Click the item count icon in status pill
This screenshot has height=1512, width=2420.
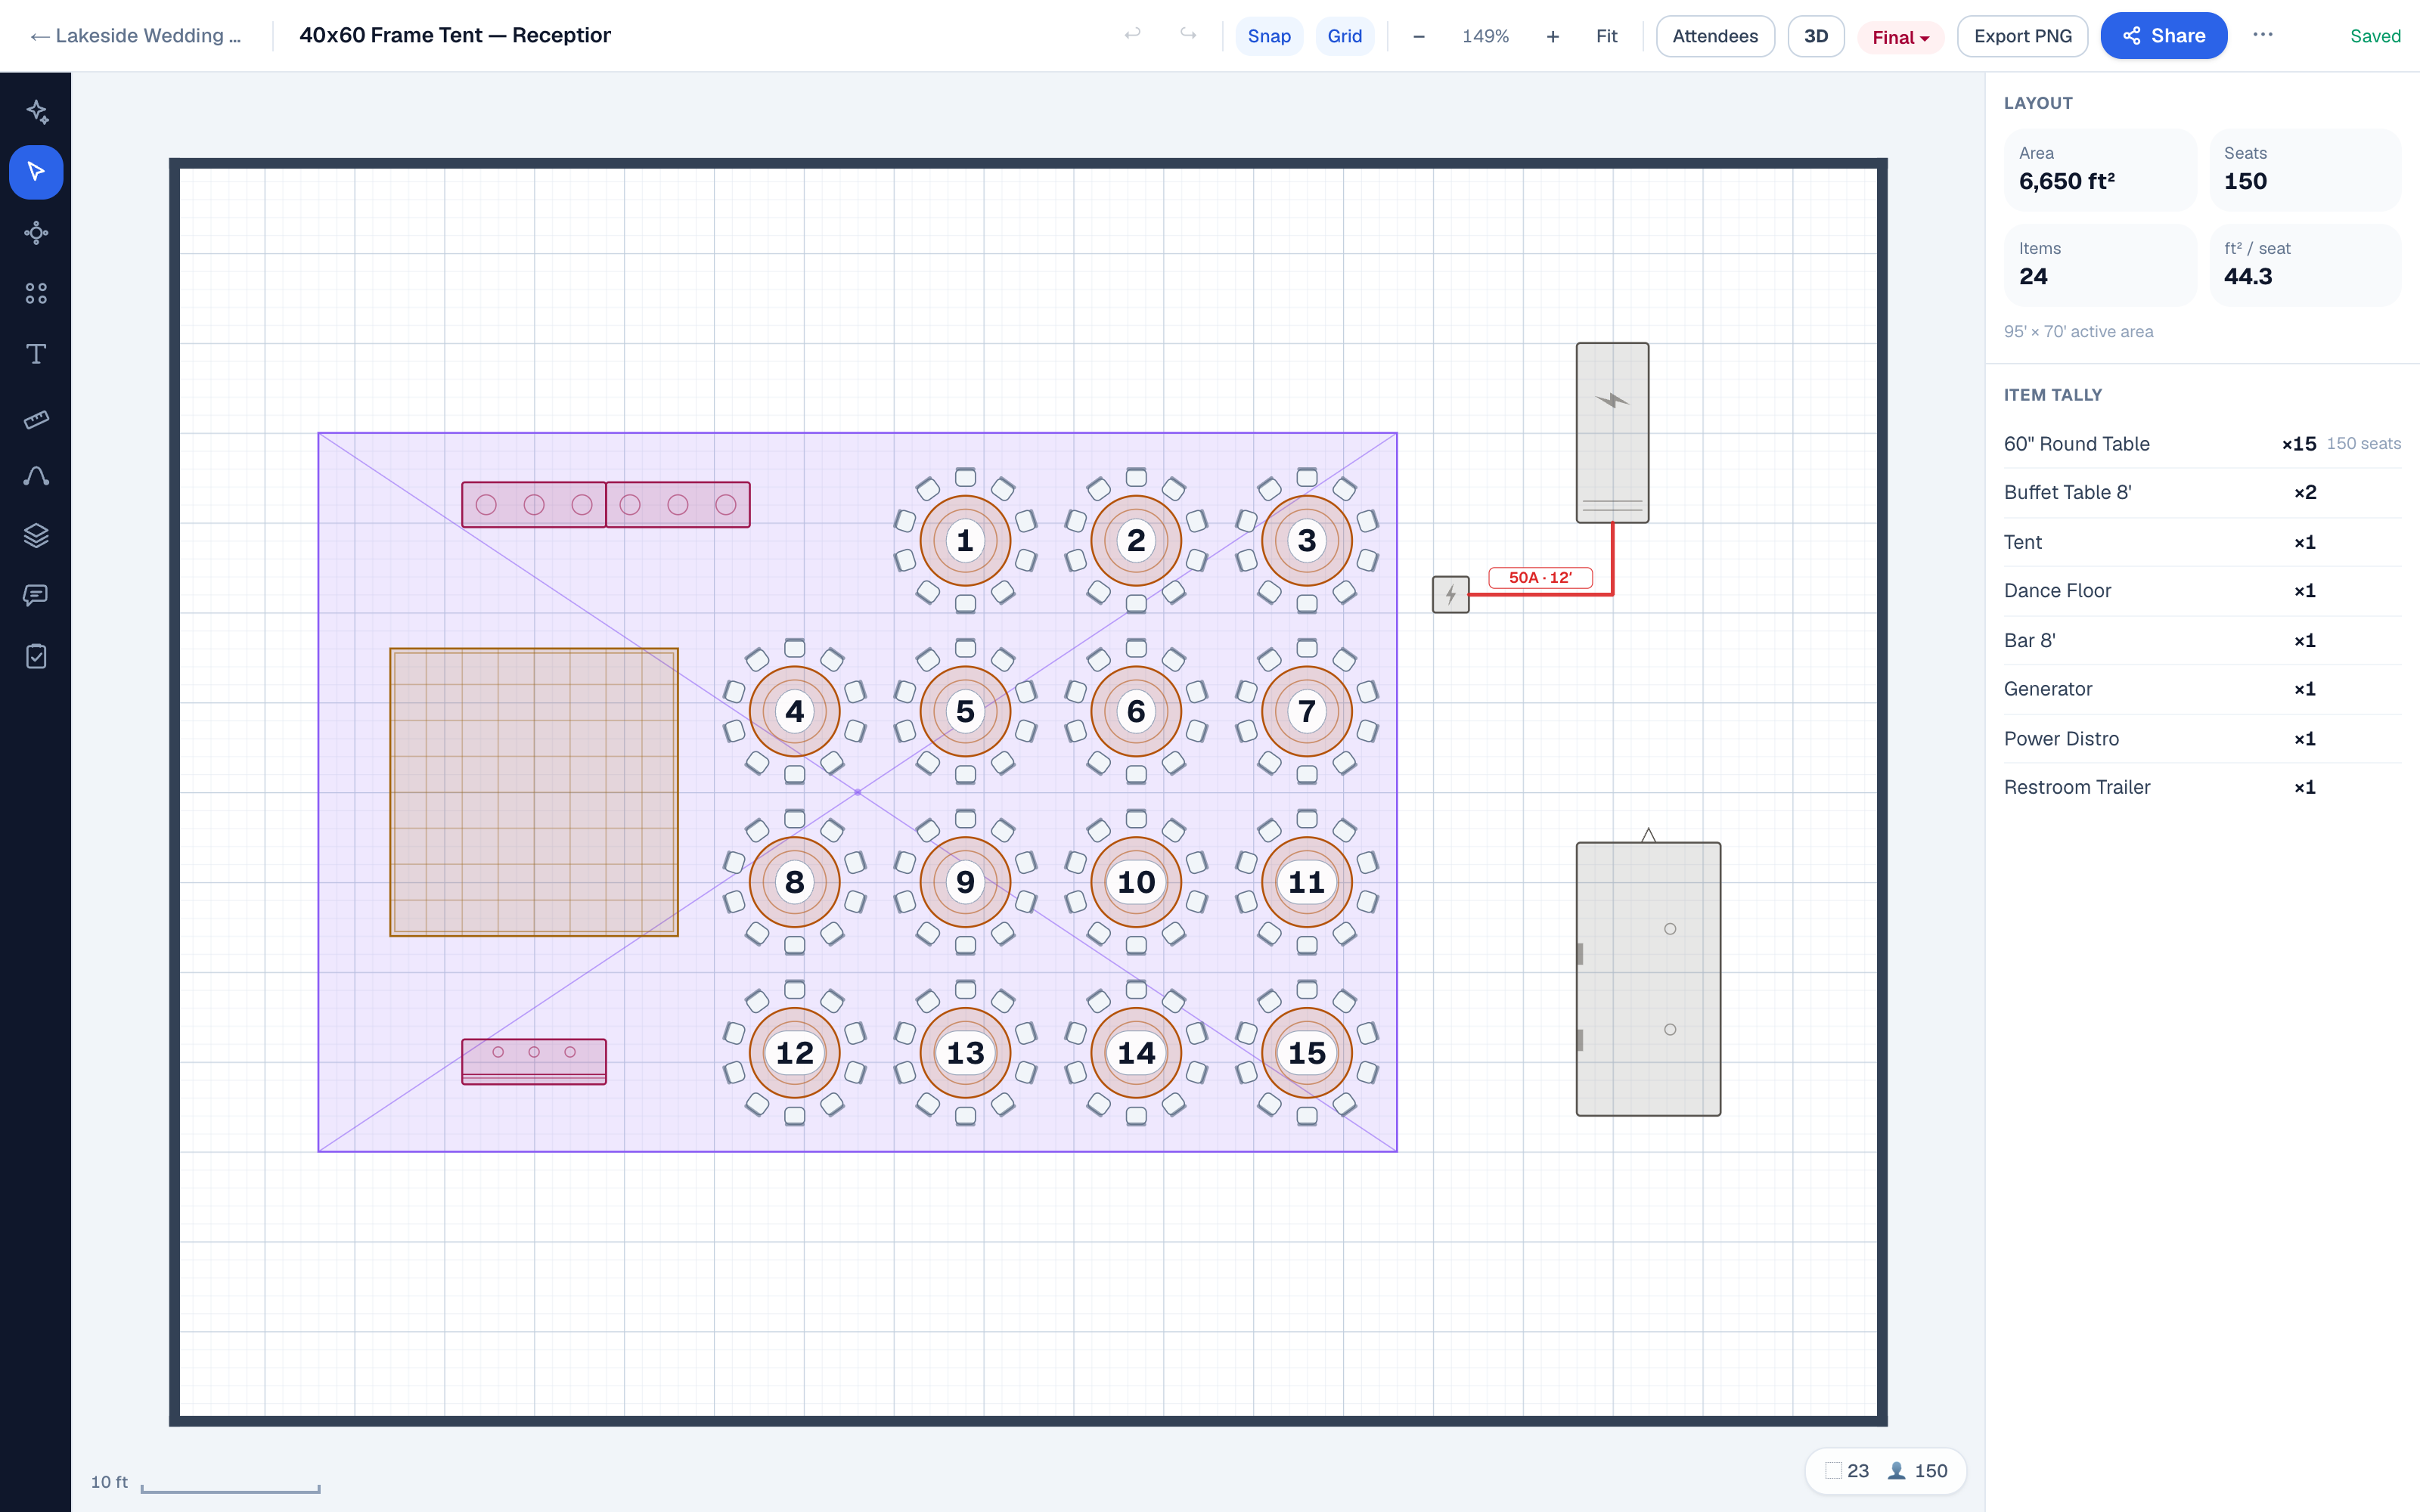[1833, 1471]
